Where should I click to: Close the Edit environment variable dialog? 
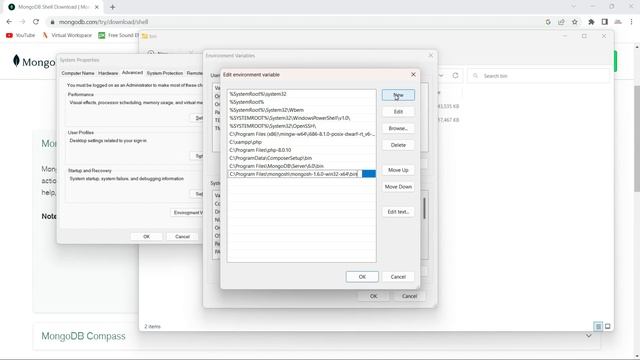click(413, 74)
